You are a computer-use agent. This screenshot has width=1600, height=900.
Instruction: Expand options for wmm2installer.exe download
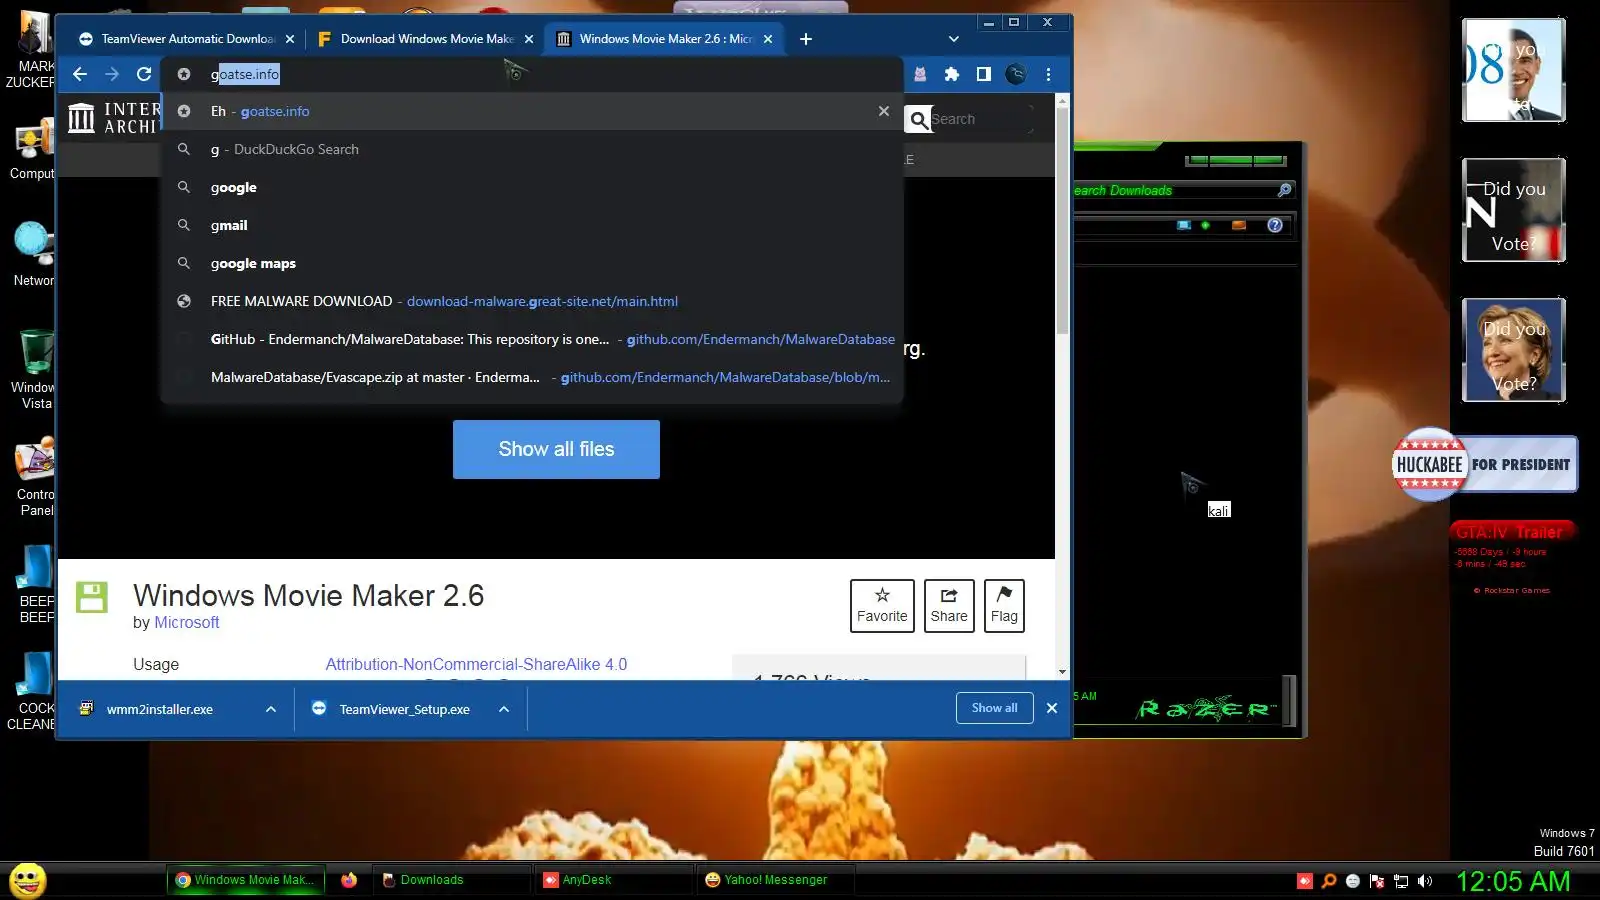[x=271, y=709]
